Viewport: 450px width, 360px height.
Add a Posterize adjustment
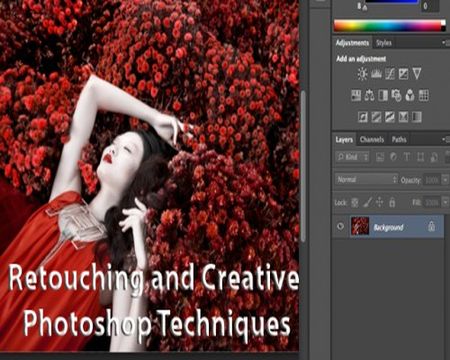[x=376, y=117]
